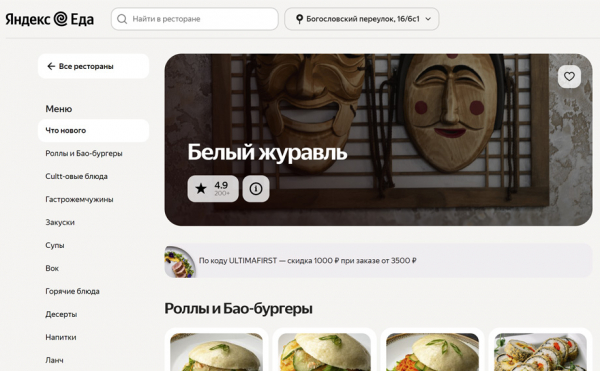
Task: Click the 'Роллы и Бао-бургеры' section heading
Action: point(238,308)
